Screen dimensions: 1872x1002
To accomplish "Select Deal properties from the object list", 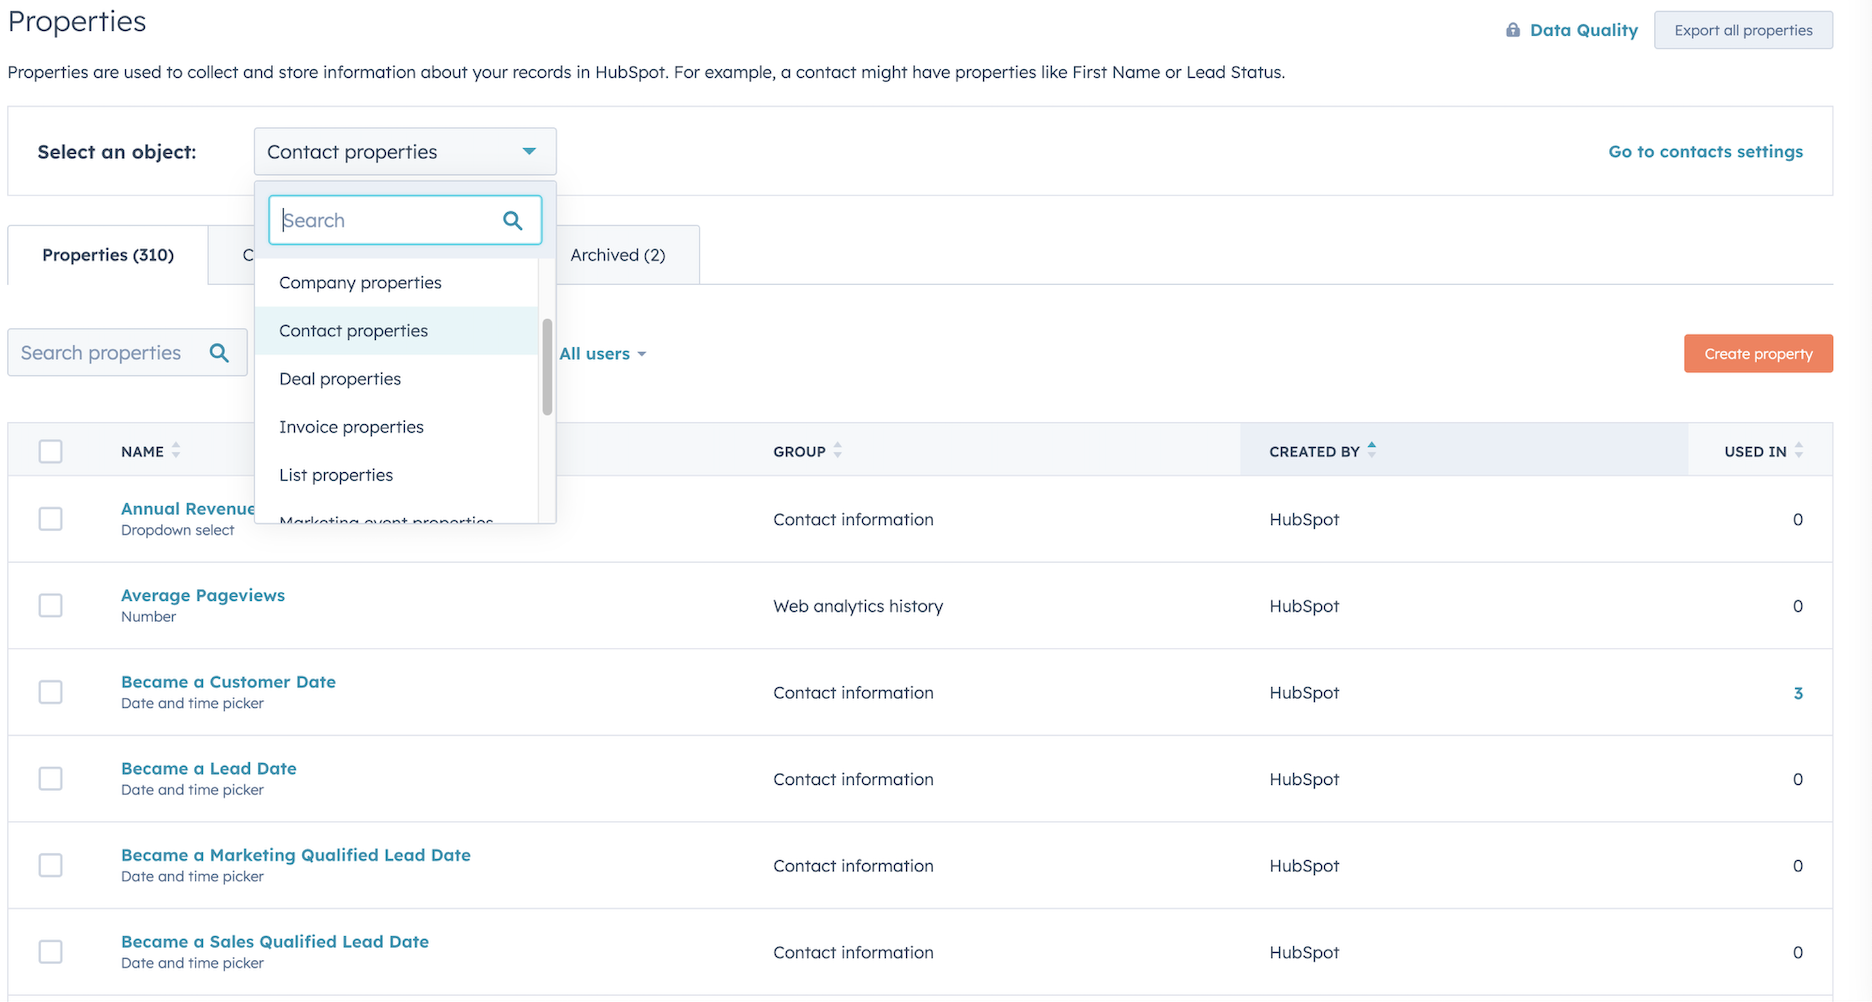I will 340,378.
